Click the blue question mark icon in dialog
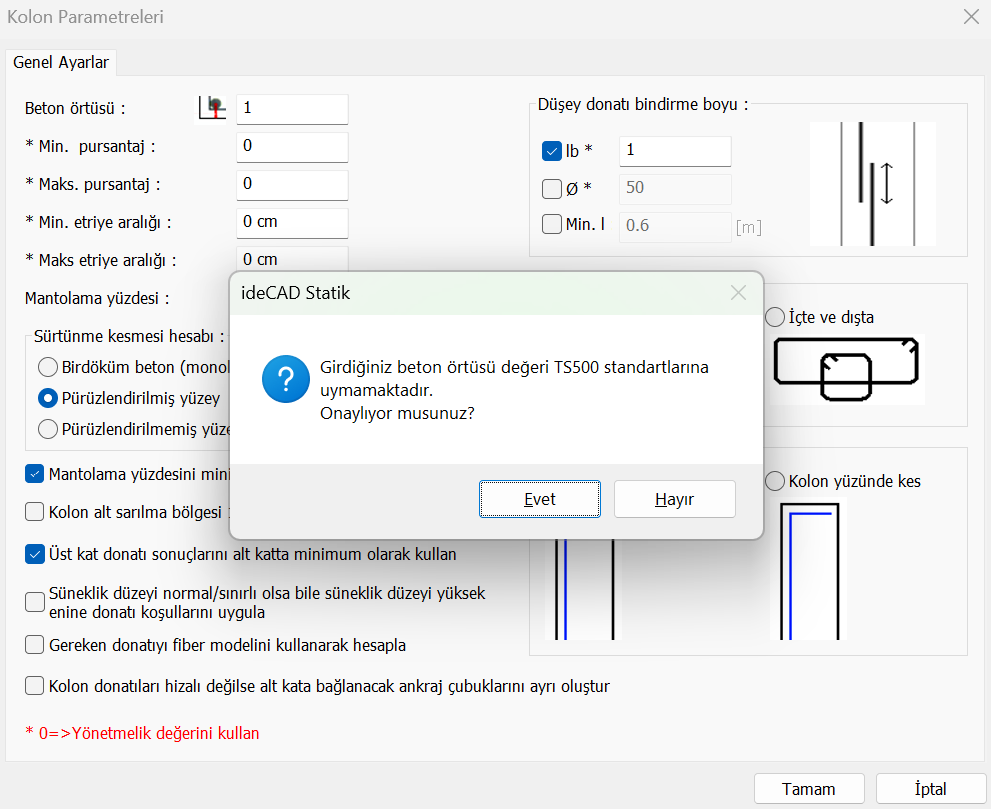Image resolution: width=991 pixels, height=809 pixels. [x=285, y=380]
